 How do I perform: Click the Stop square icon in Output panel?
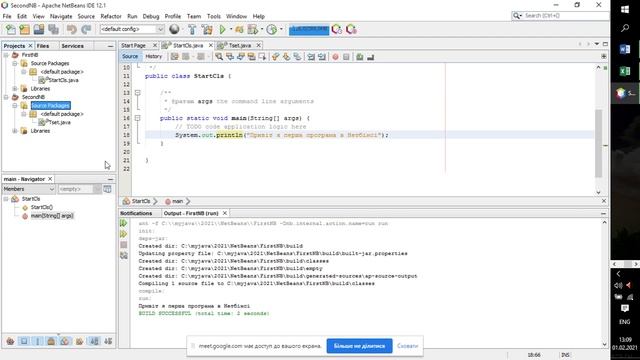pyautogui.click(x=124, y=244)
